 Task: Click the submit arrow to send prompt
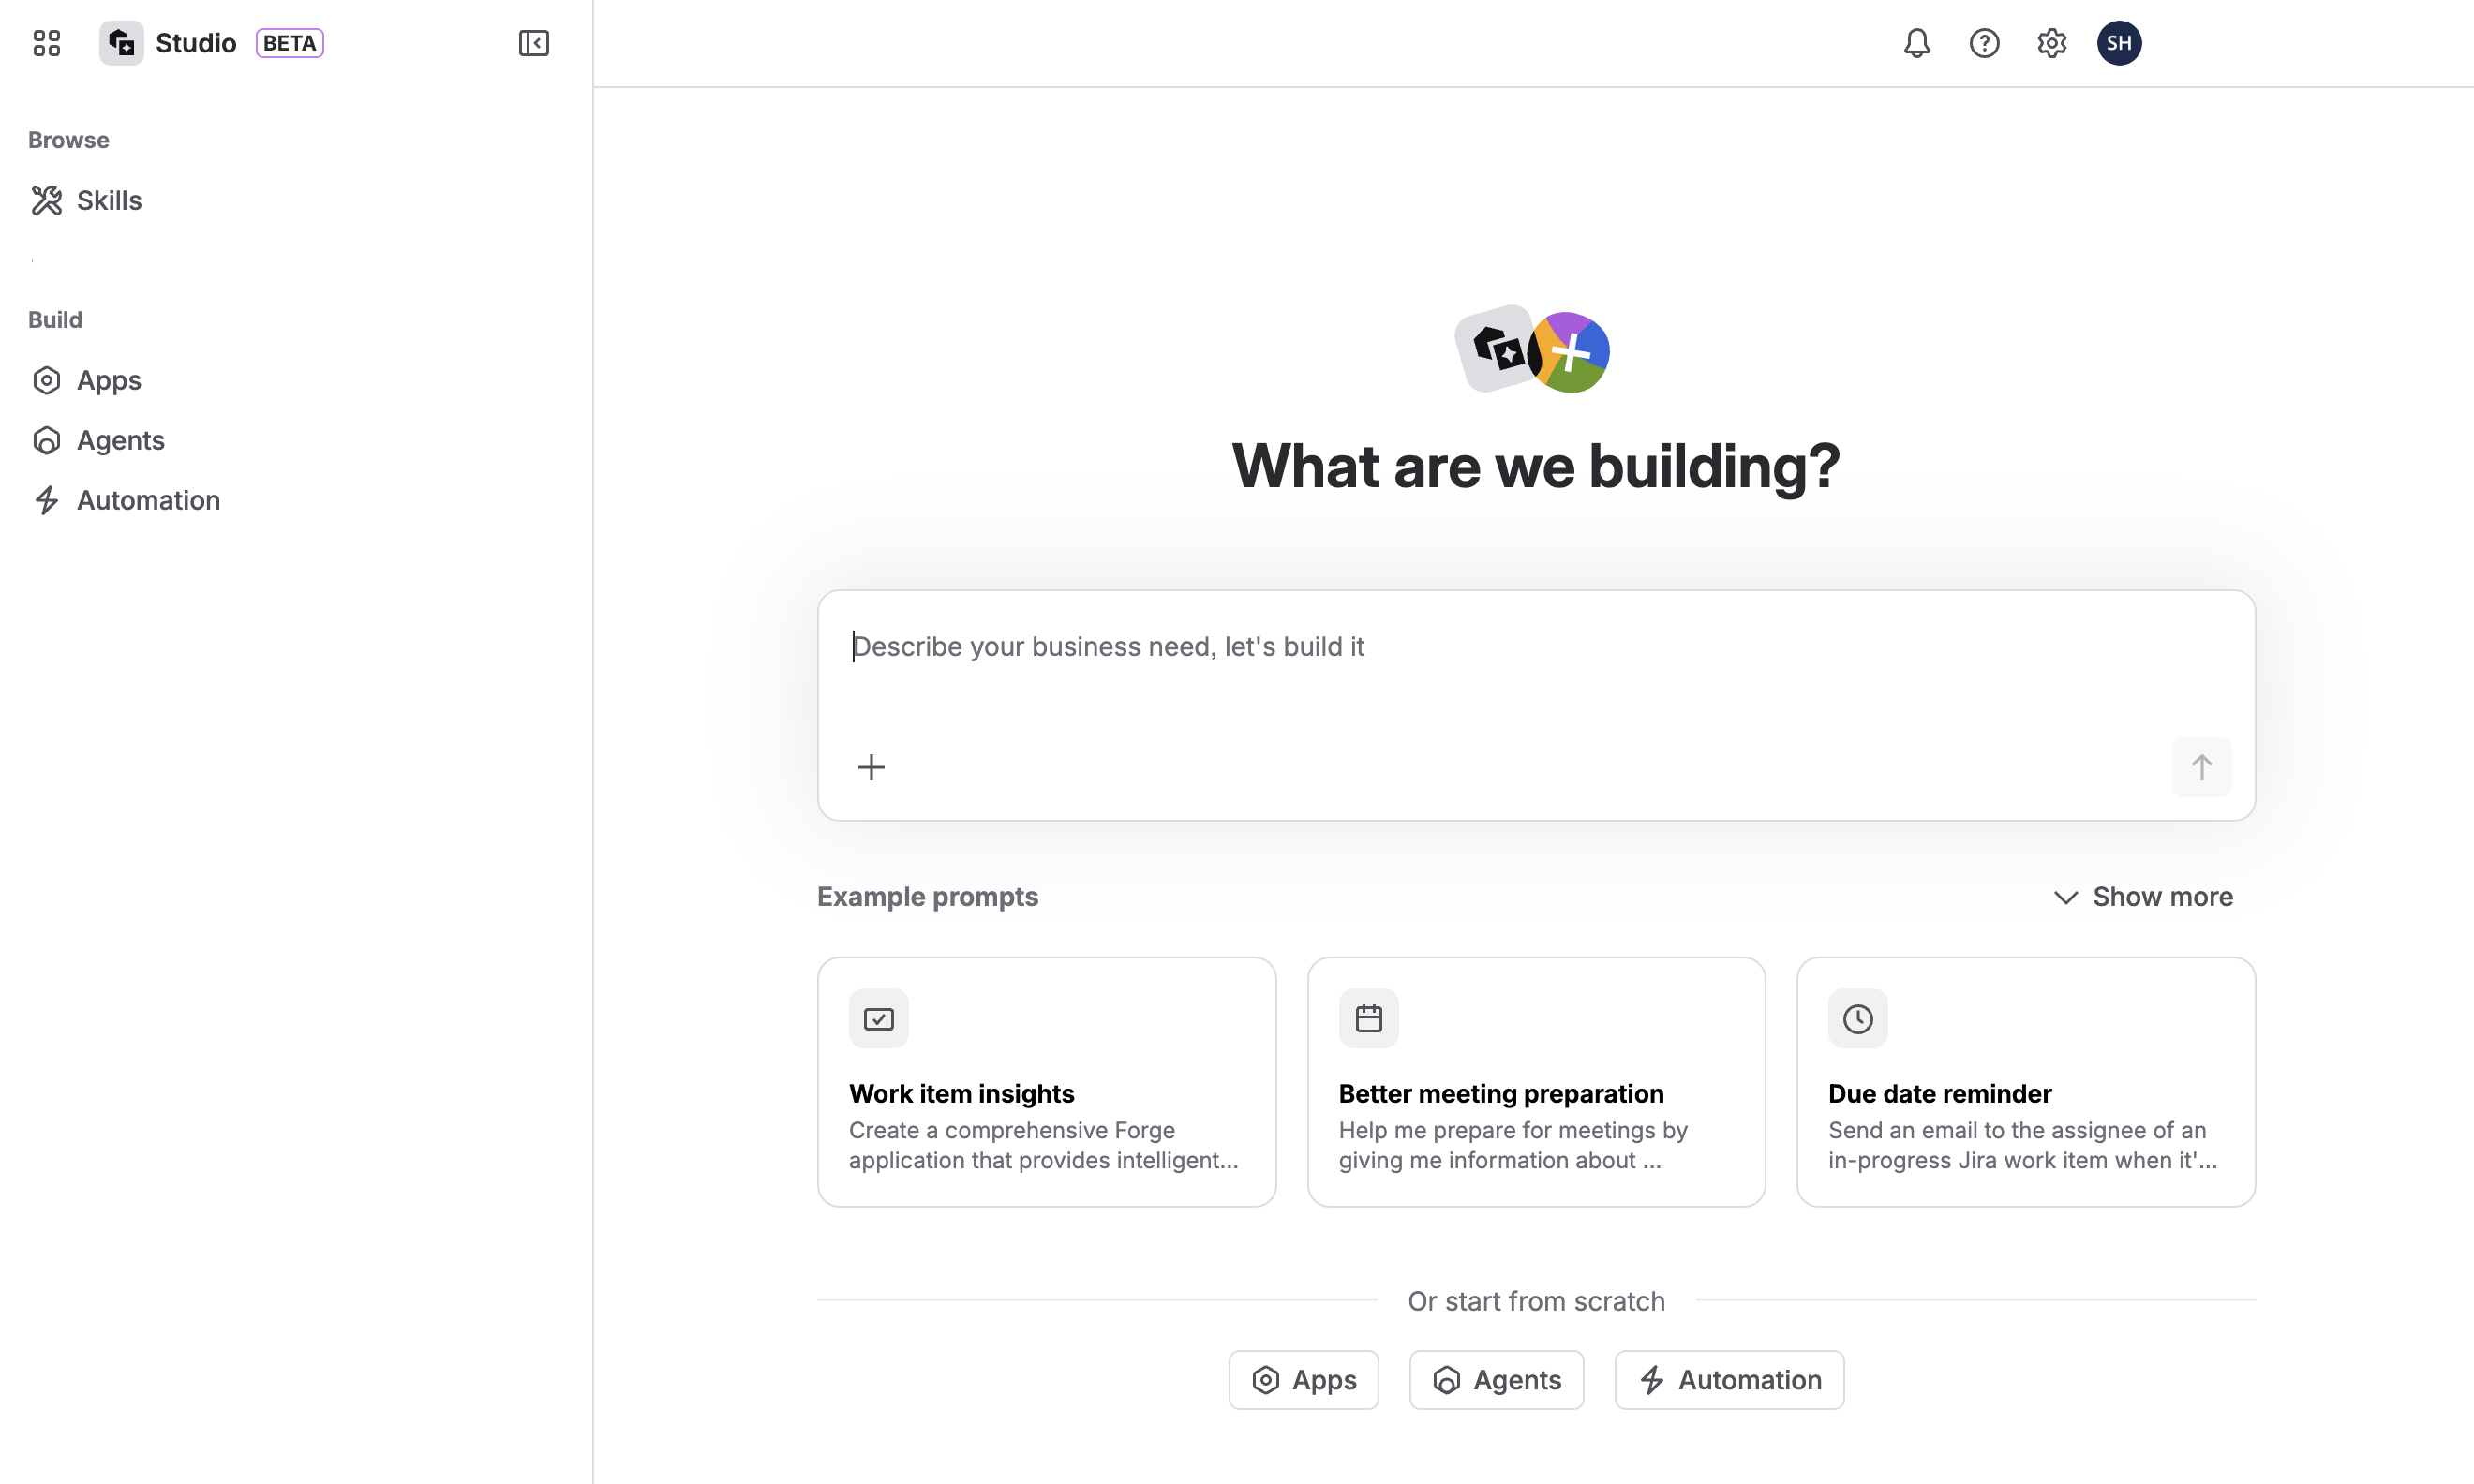coord(2201,767)
